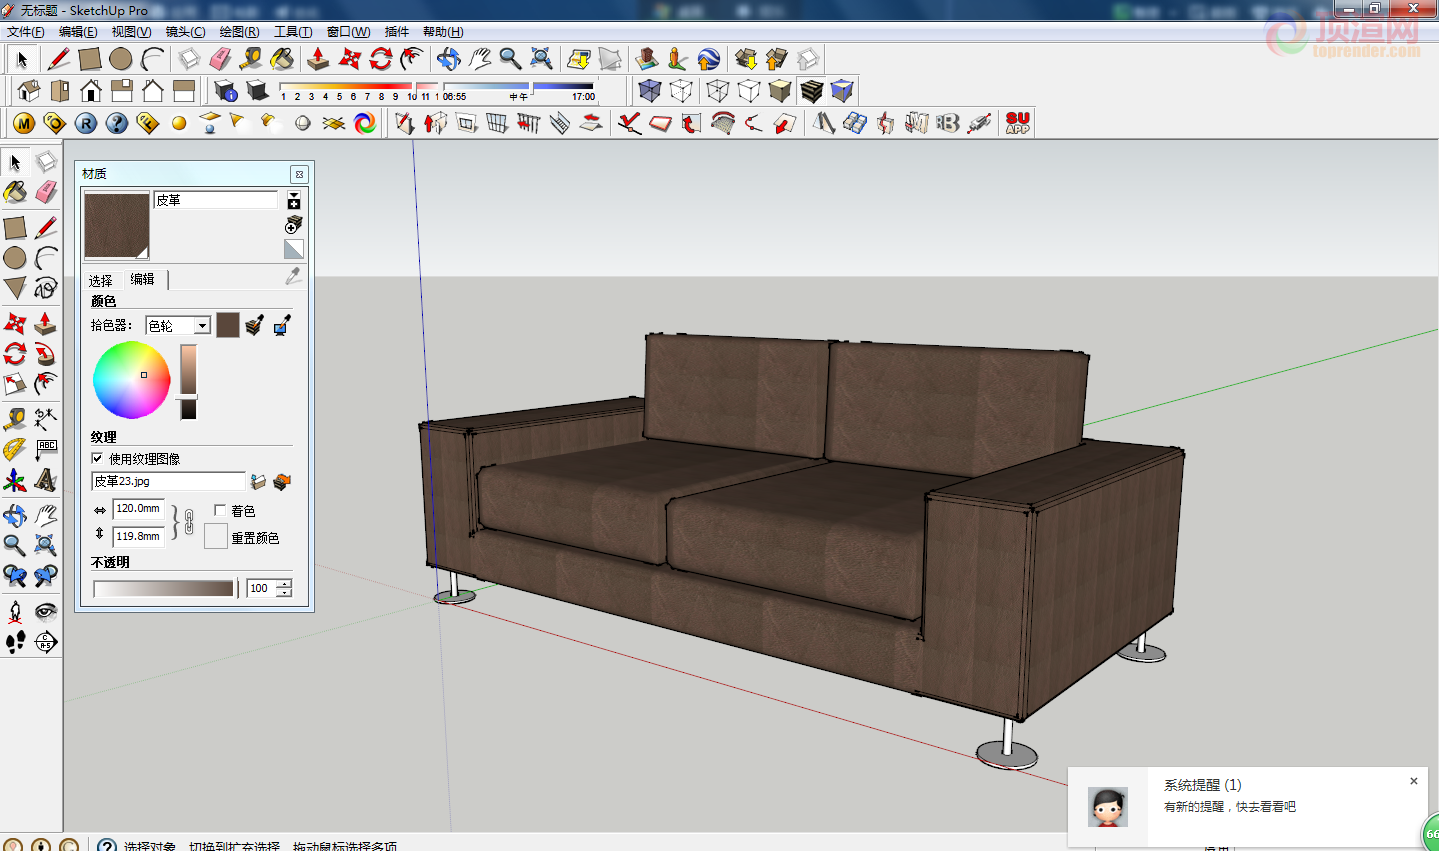Select the Polygon tool in left toolbar
The width and height of the screenshot is (1439, 851).
pos(15,288)
